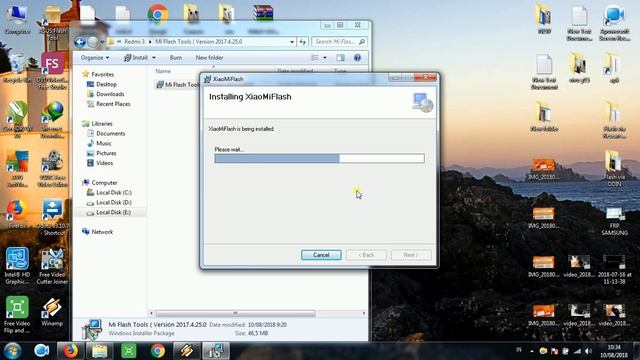Click Redmi 3 in the address breadcrumb

point(134,42)
